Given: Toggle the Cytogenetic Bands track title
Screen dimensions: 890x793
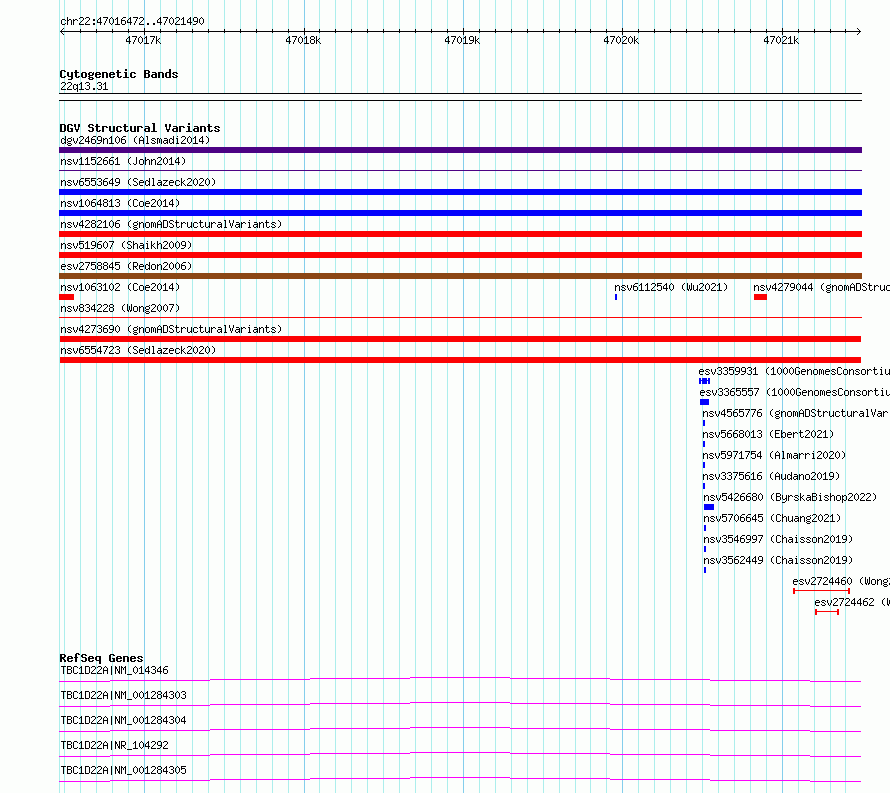Looking at the screenshot, I should pyautogui.click(x=119, y=74).
